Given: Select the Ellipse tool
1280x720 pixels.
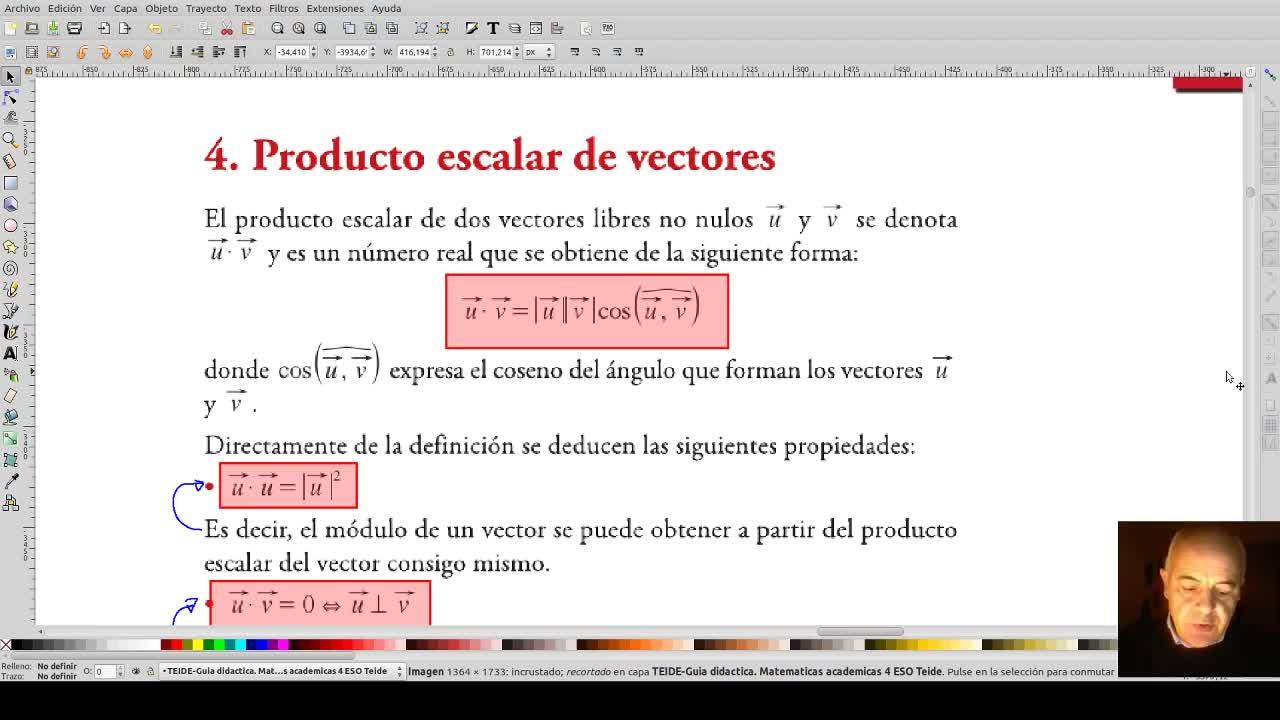Looking at the screenshot, I should click(x=11, y=225).
